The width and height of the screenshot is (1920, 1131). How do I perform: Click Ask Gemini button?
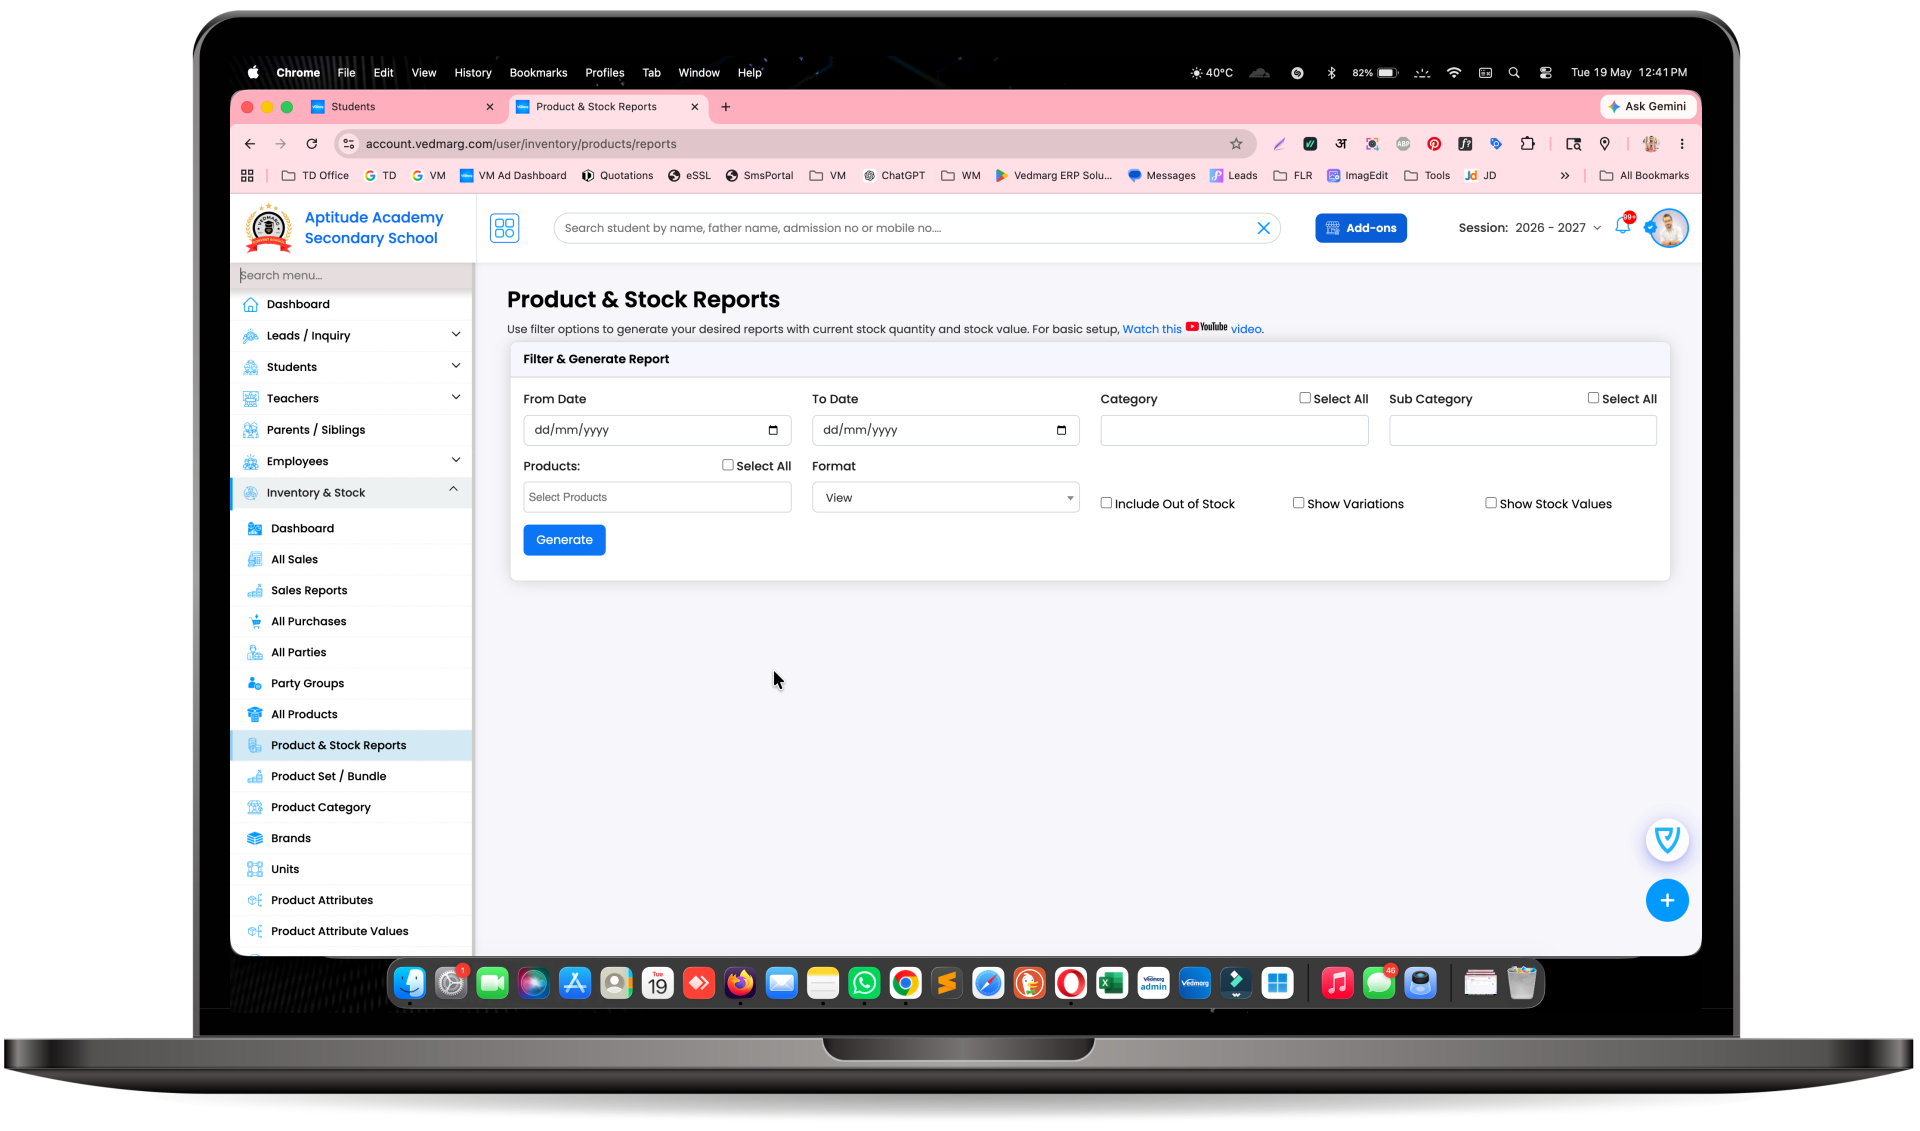[1646, 107]
